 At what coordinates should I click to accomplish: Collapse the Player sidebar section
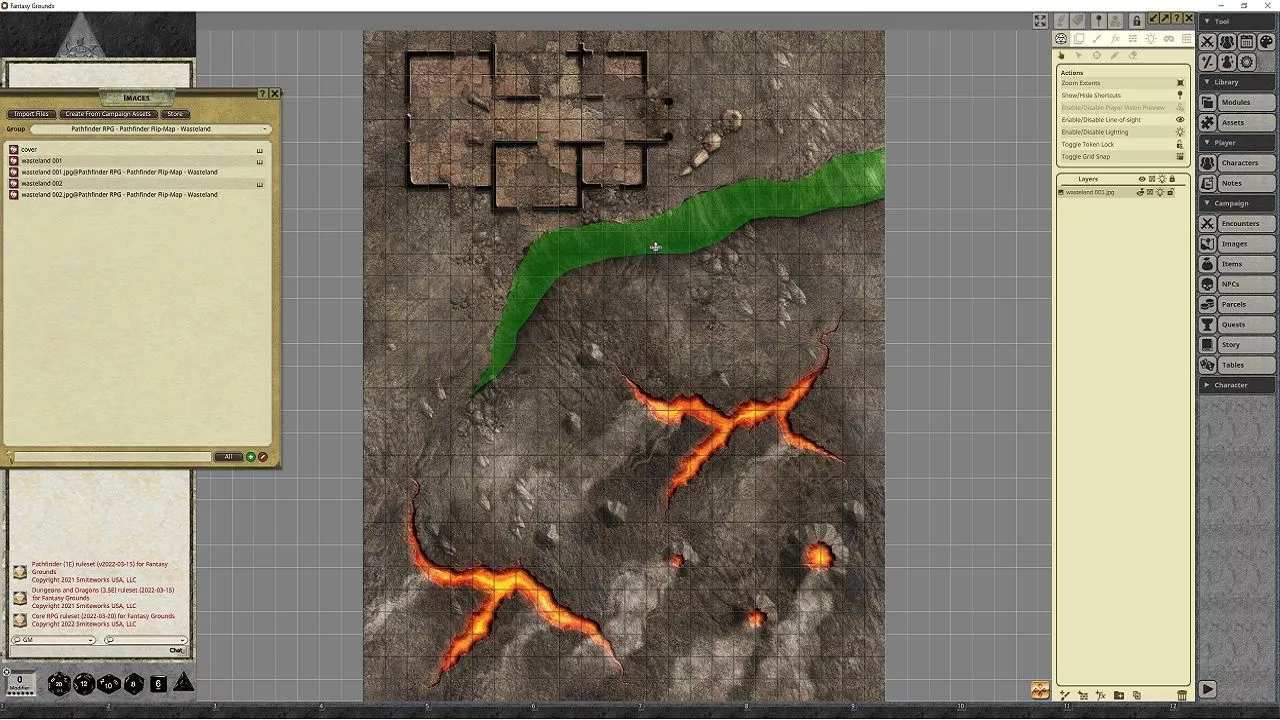(x=1237, y=143)
